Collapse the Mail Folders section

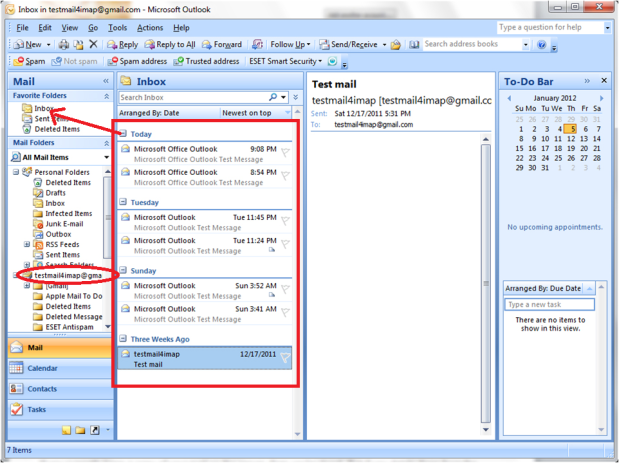pyautogui.click(x=107, y=143)
